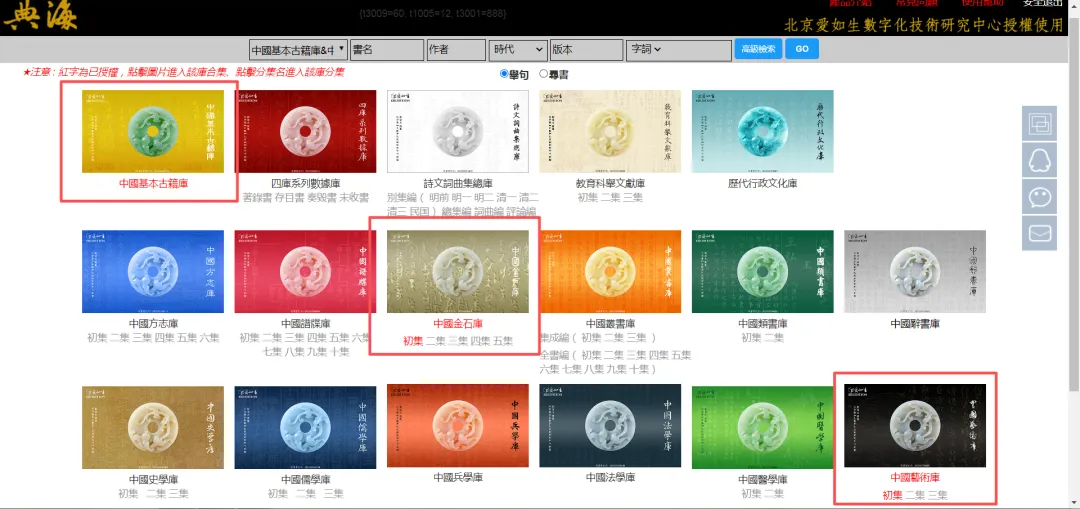Open the 中國醫學庫 bright green cover image
This screenshot has width=1080, height=509.
[762, 426]
